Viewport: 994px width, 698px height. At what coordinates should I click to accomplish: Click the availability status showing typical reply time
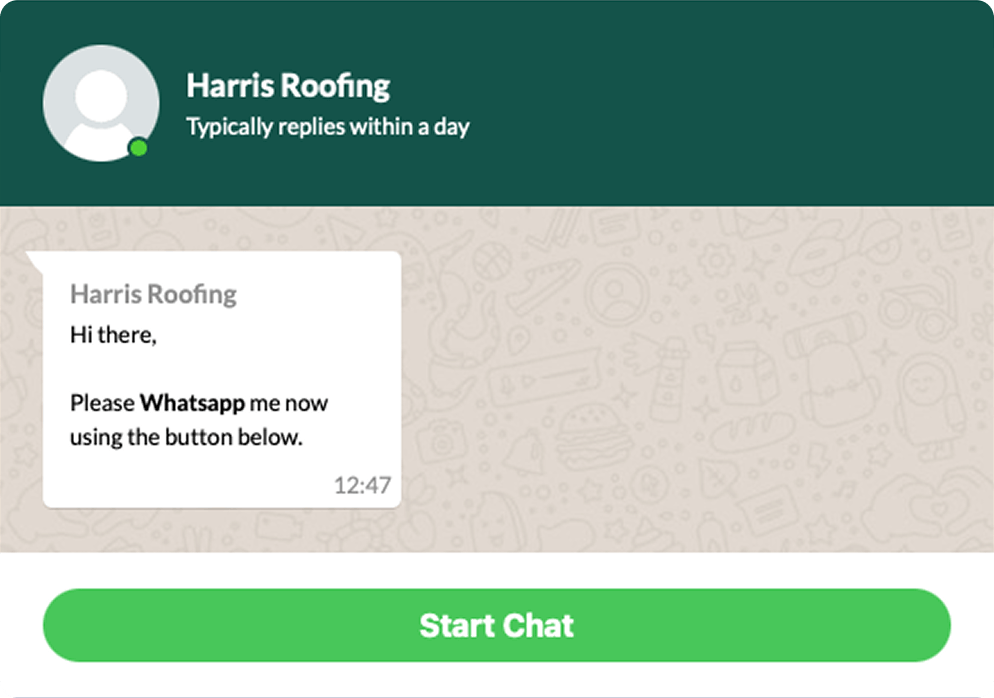coord(327,127)
